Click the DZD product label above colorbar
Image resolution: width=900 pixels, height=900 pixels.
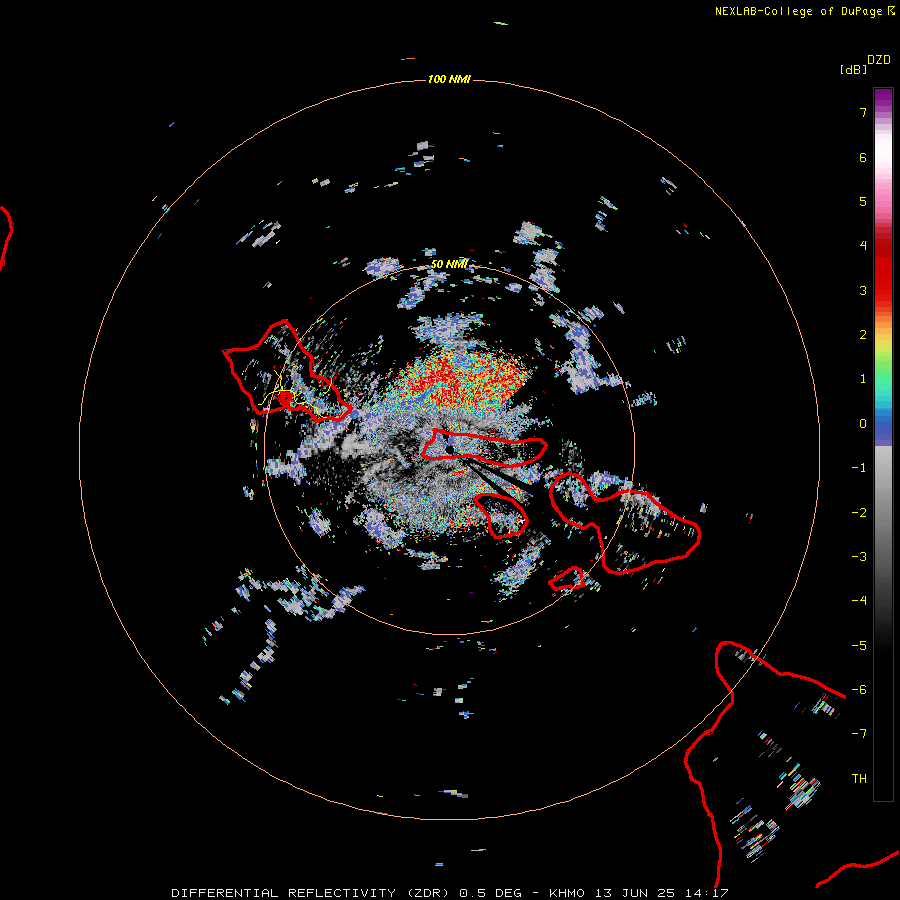tap(879, 60)
